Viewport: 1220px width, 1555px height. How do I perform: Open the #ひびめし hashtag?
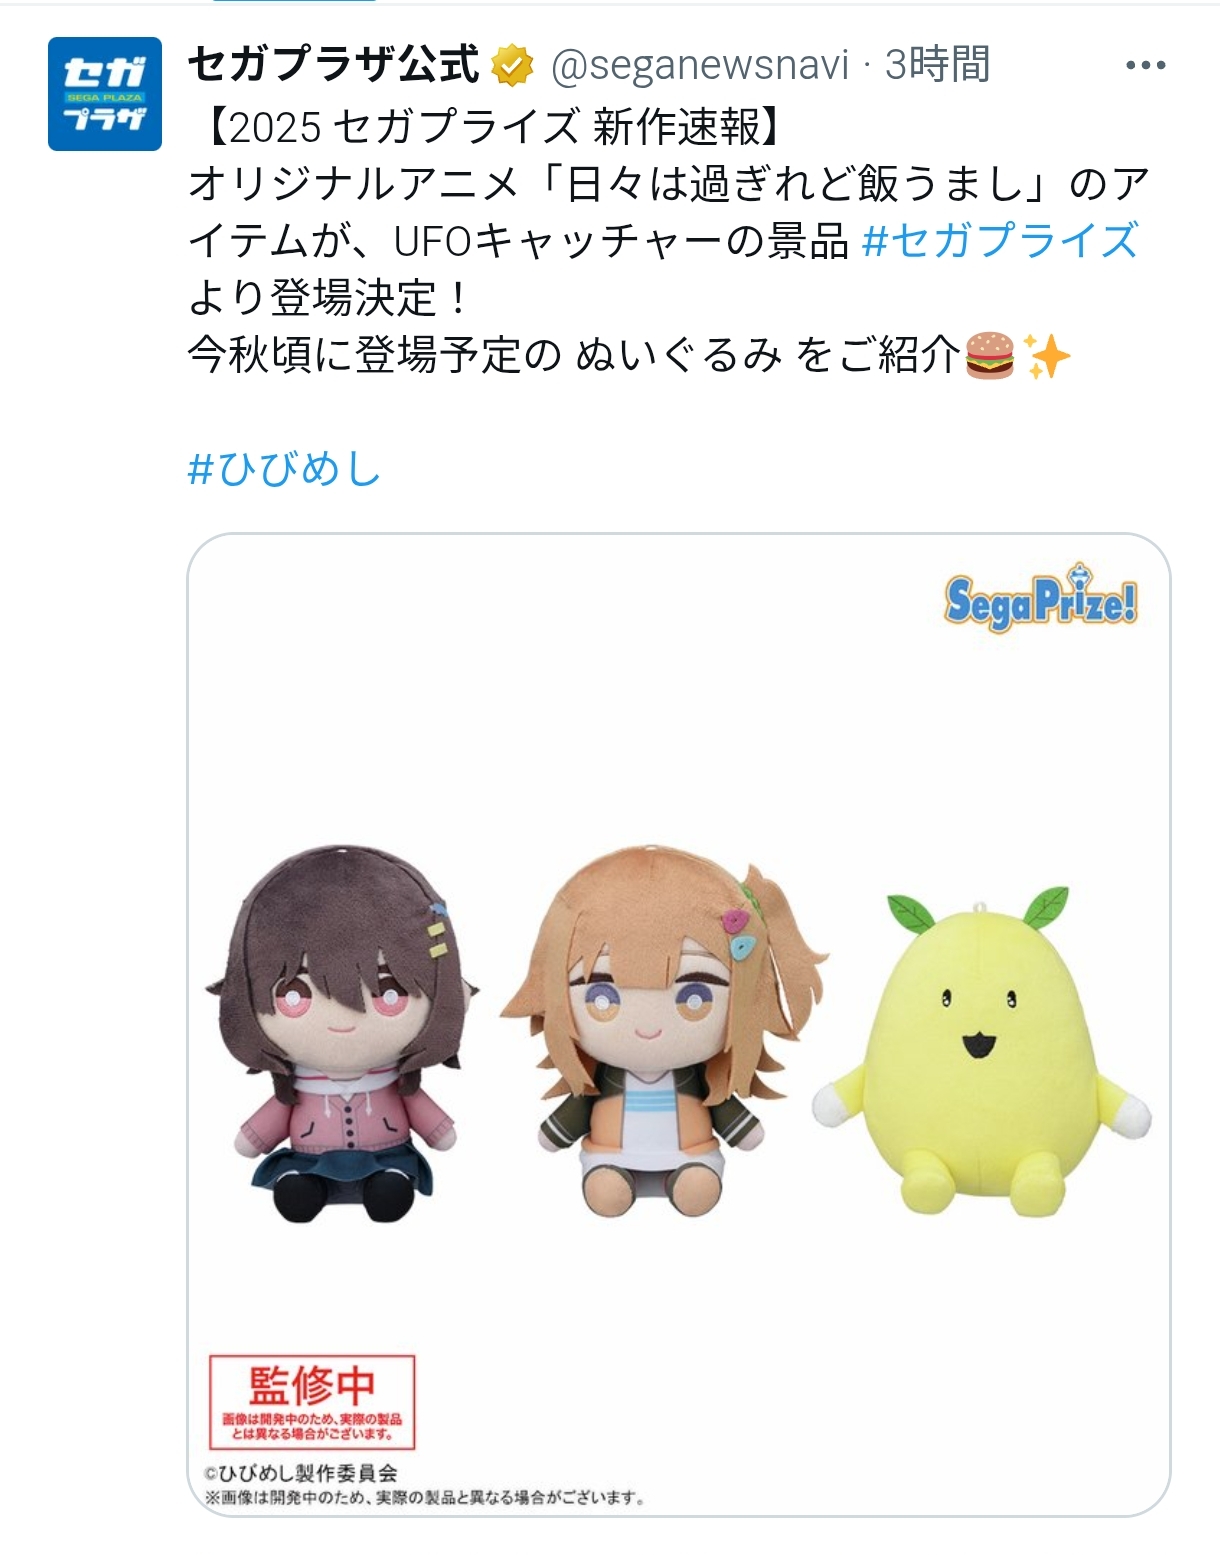pos(284,468)
